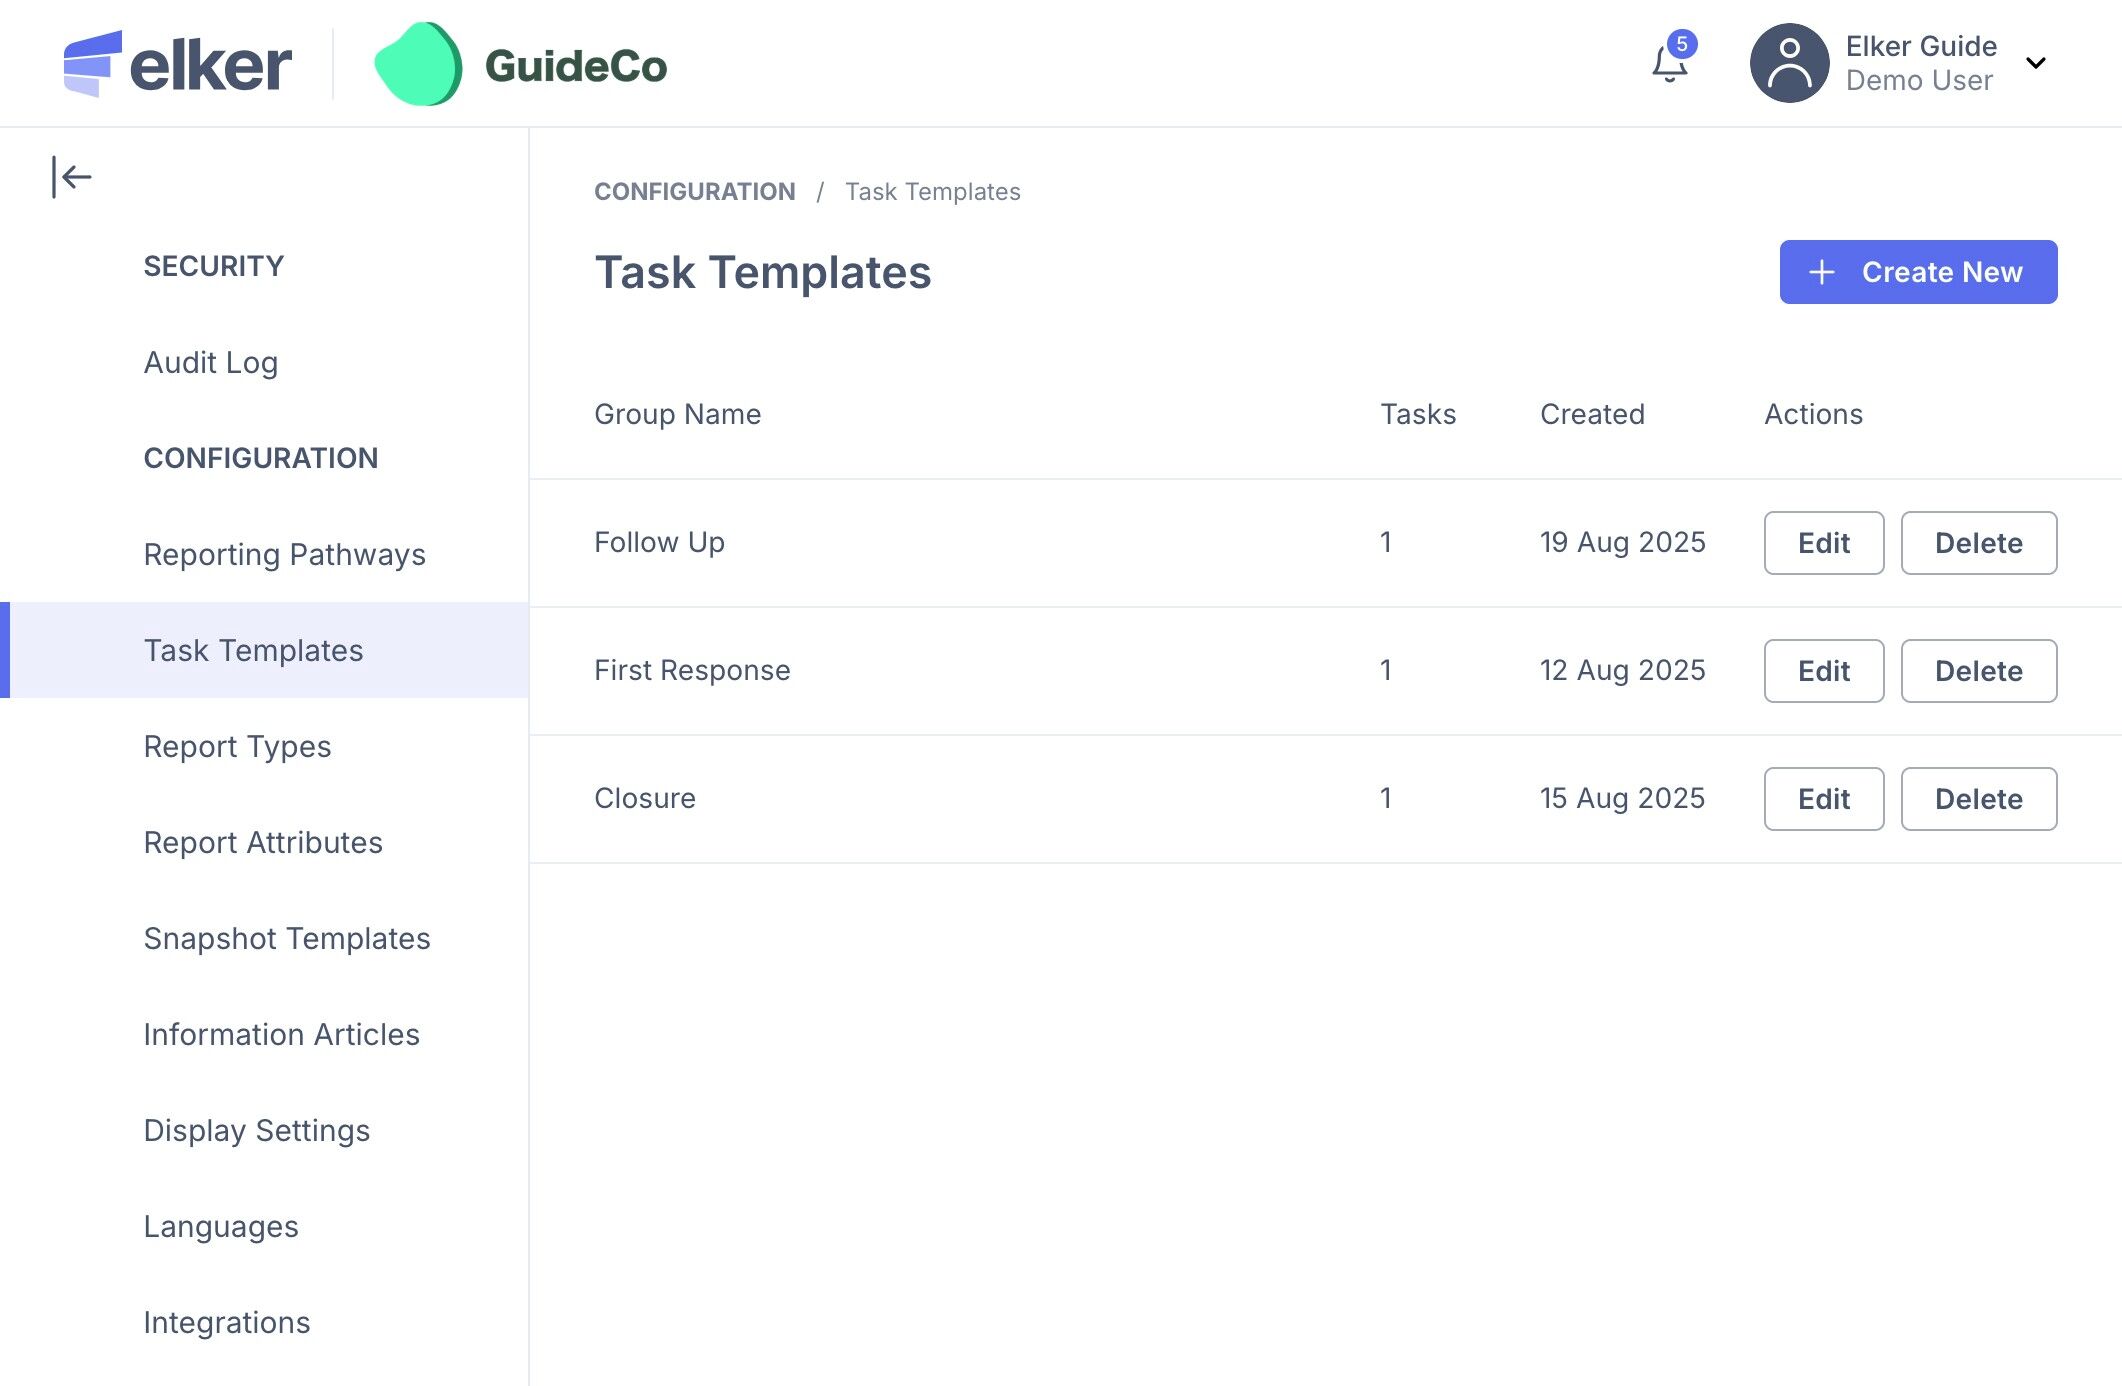Viewport: 2122px width, 1386px height.
Task: Collapse the sidebar with arrow icon
Action: (71, 177)
